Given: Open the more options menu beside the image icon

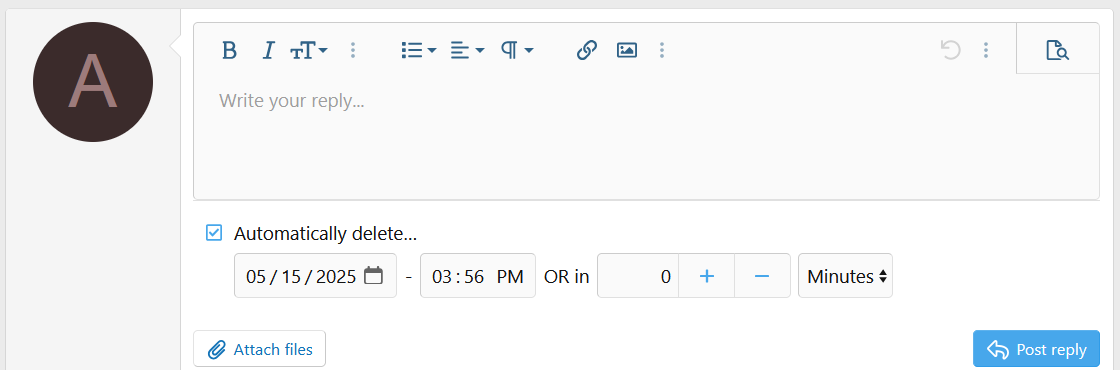Looking at the screenshot, I should coord(662,50).
